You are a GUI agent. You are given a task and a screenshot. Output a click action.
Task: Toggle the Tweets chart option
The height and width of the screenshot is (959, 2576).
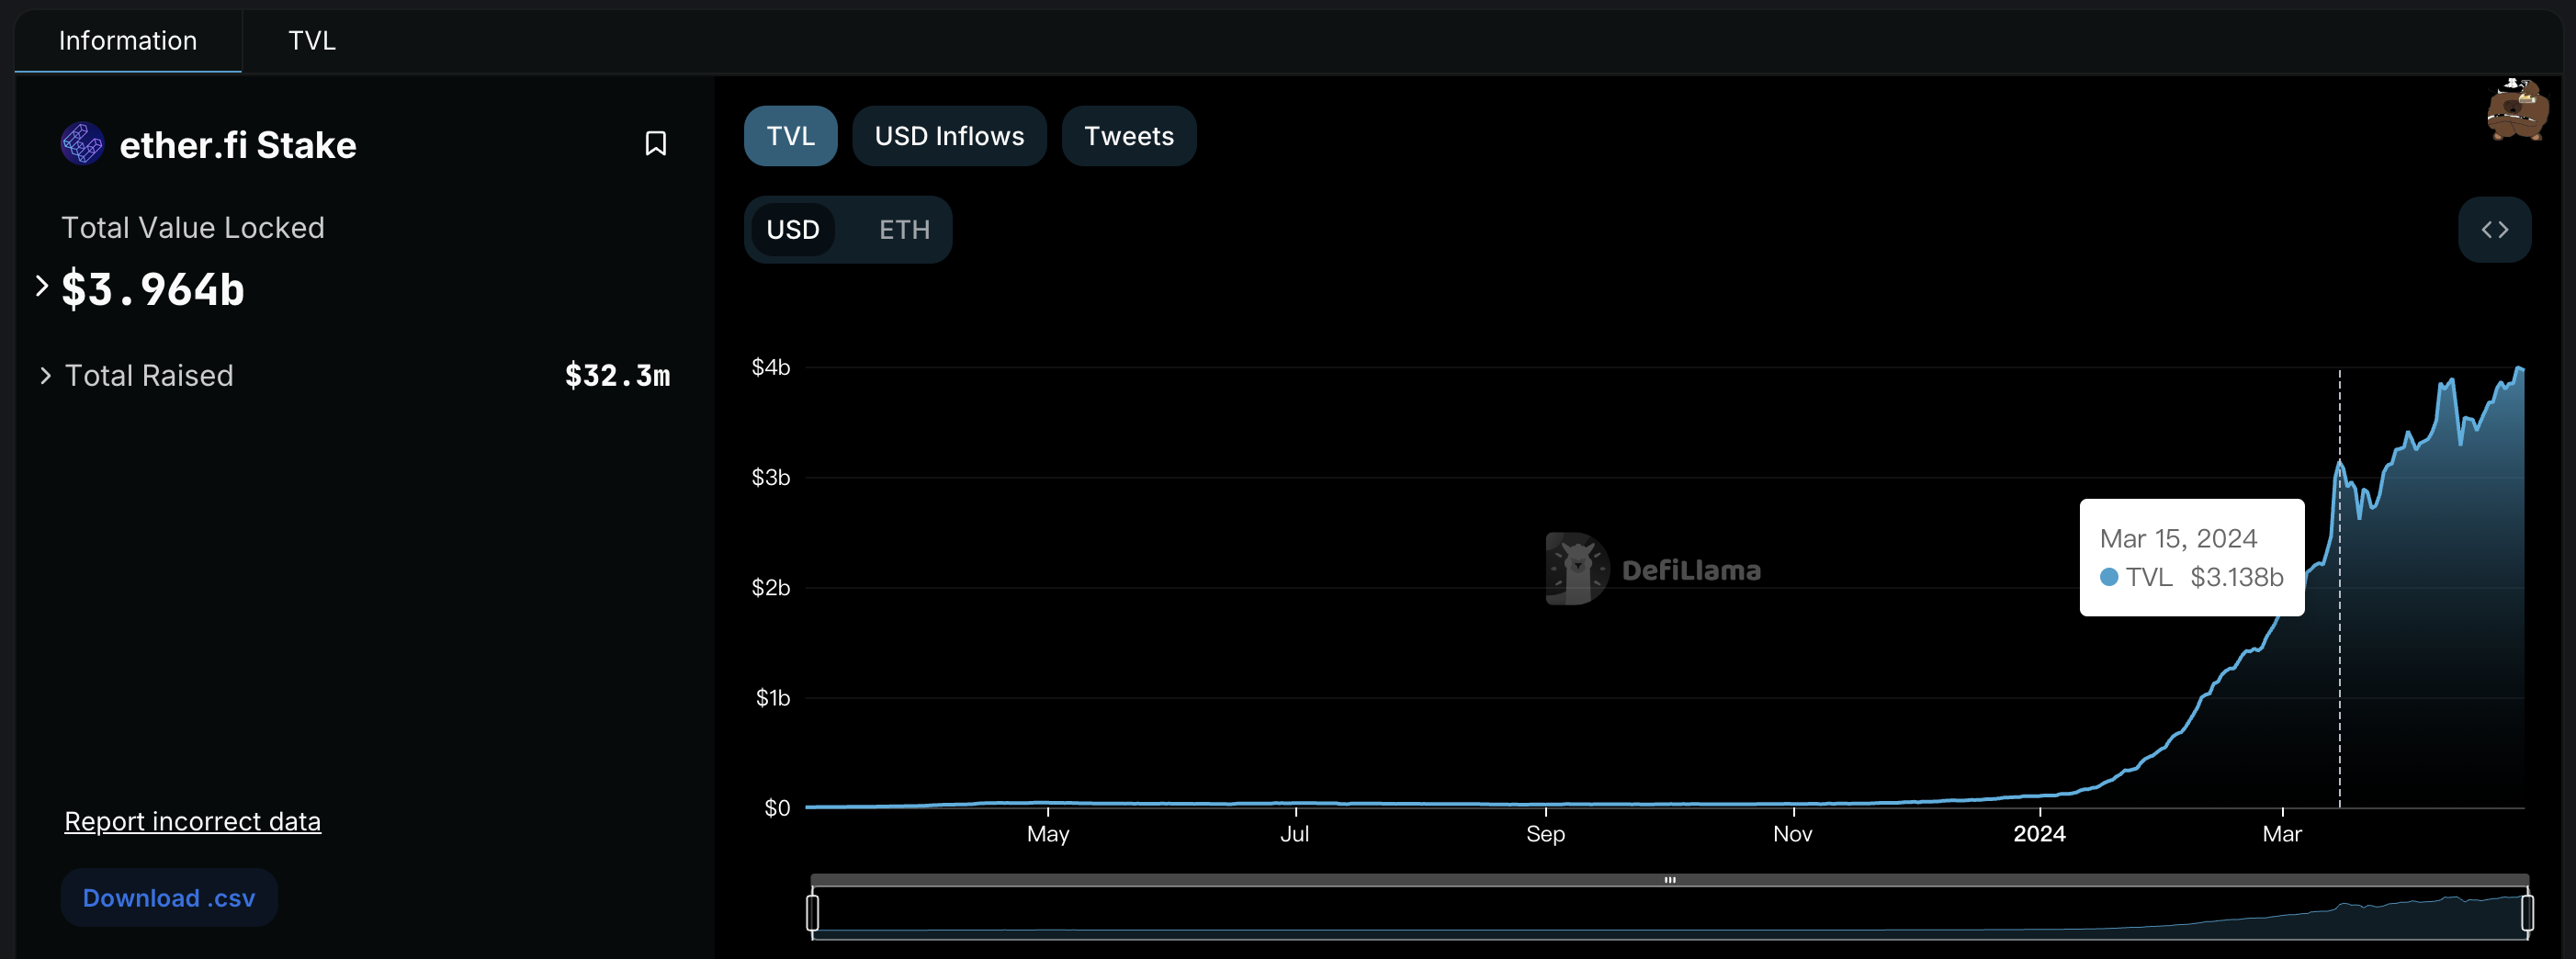click(1129, 136)
